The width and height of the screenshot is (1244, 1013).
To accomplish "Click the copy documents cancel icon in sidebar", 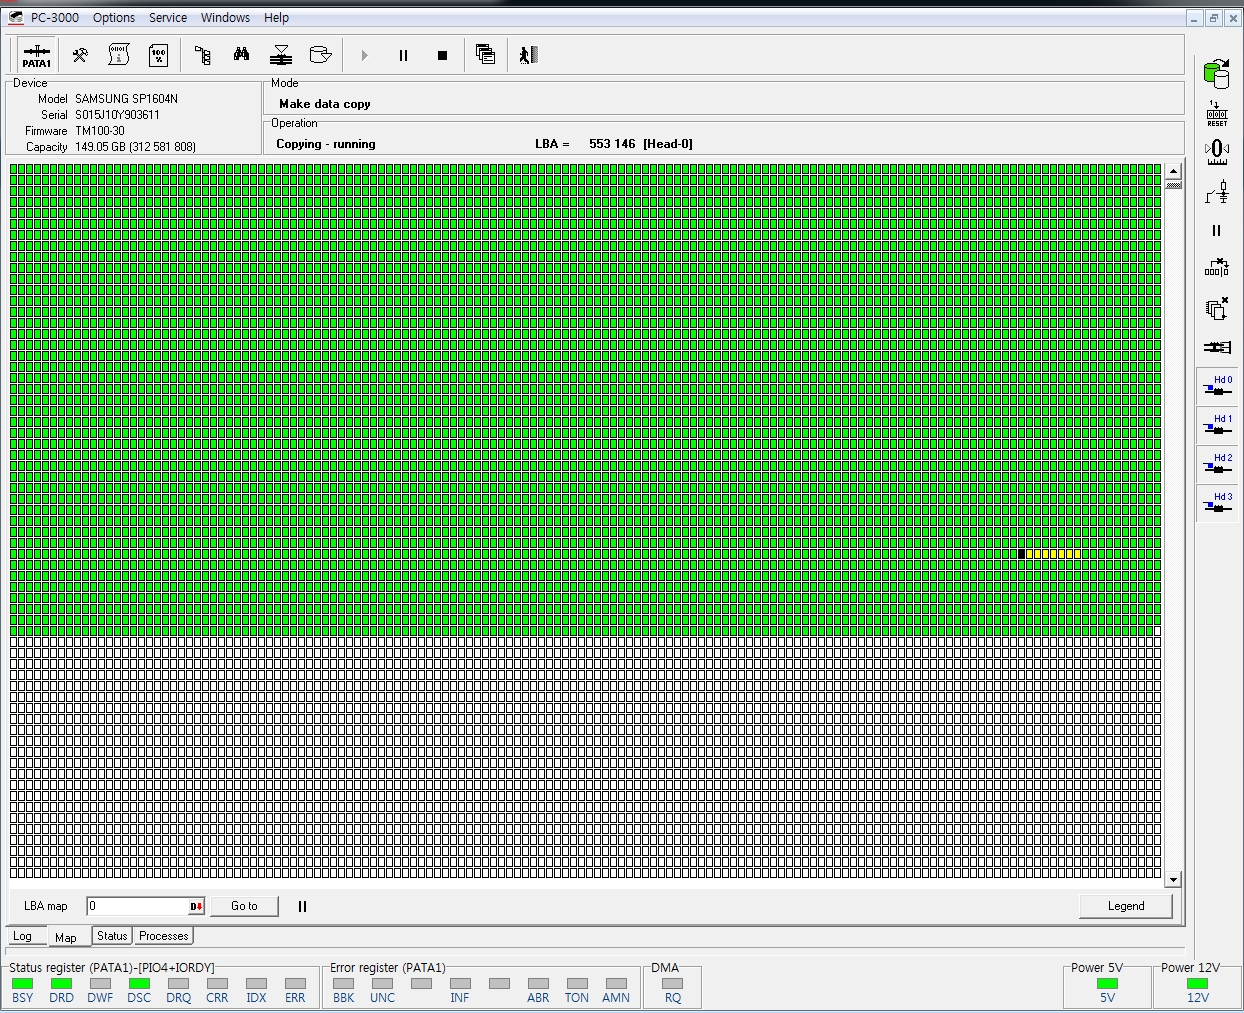I will tap(1217, 308).
